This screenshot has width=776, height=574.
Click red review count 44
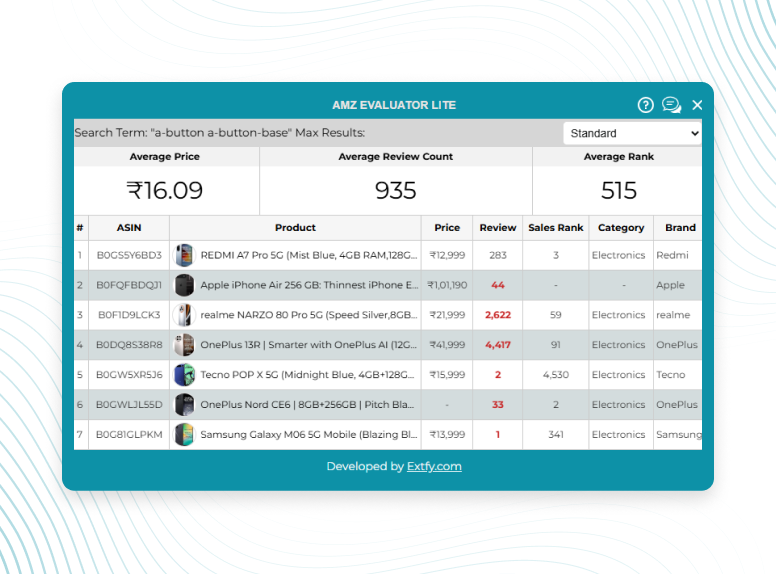498,285
